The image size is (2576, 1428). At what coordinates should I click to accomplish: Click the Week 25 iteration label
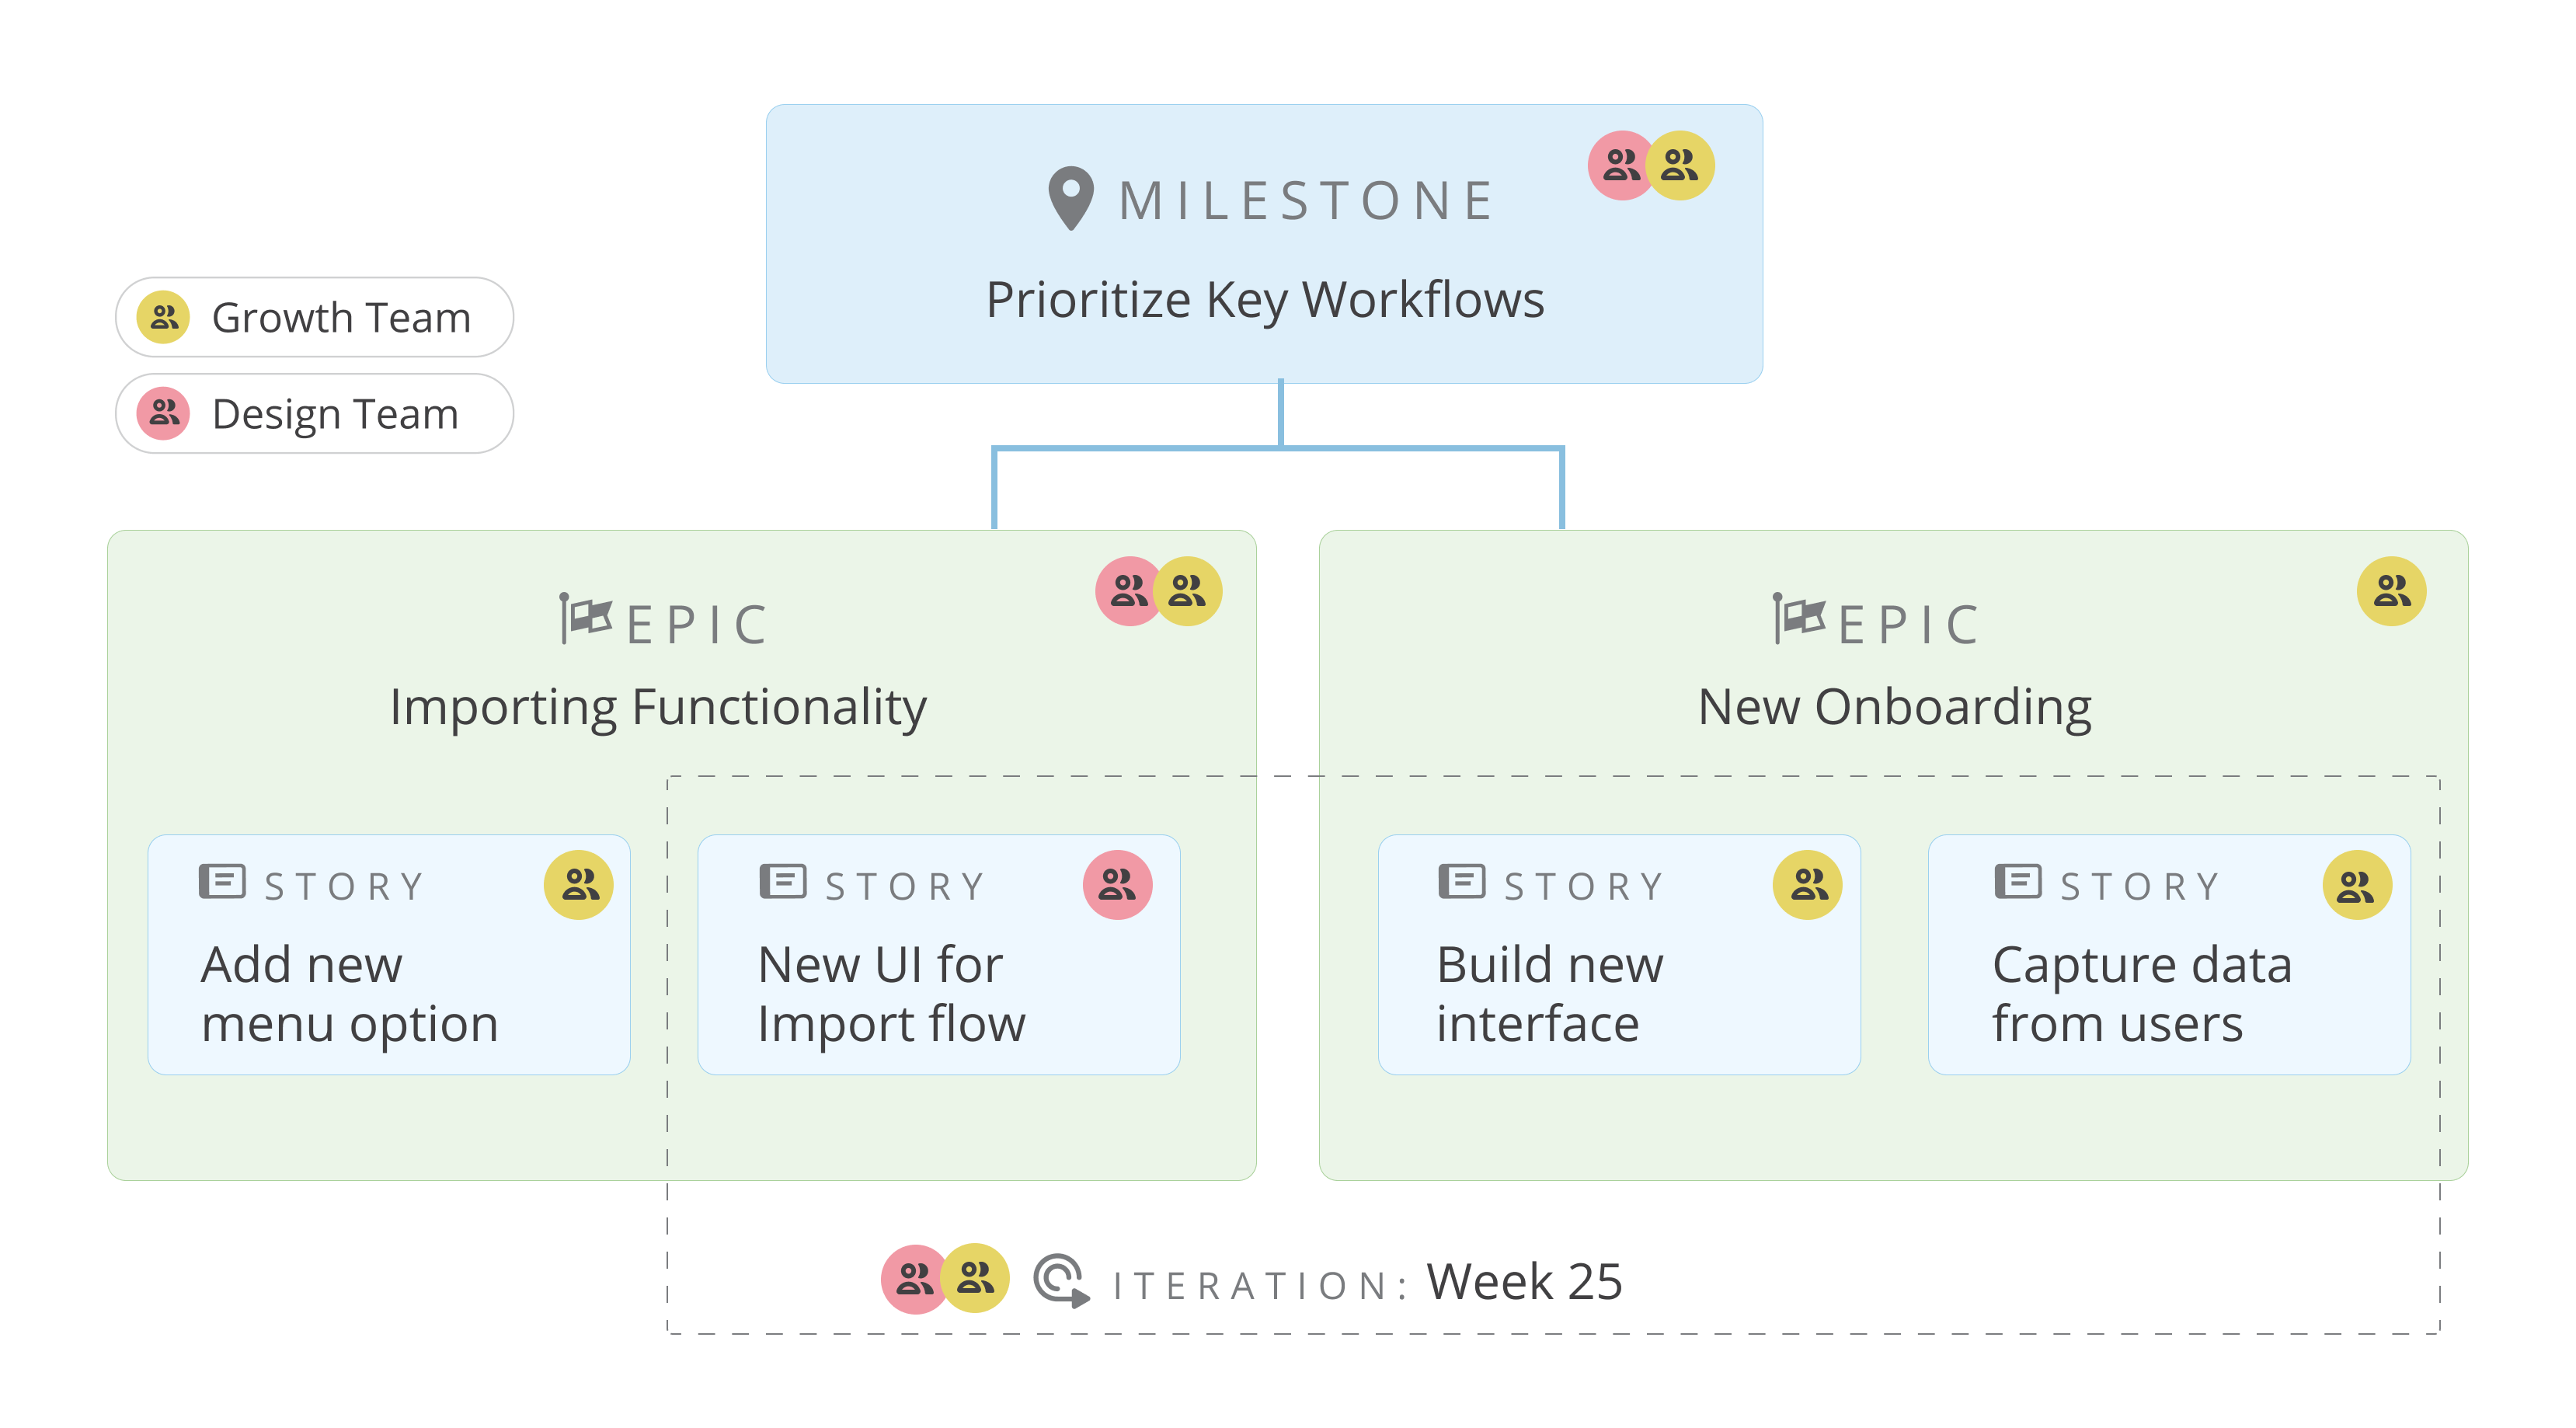pyautogui.click(x=1524, y=1282)
